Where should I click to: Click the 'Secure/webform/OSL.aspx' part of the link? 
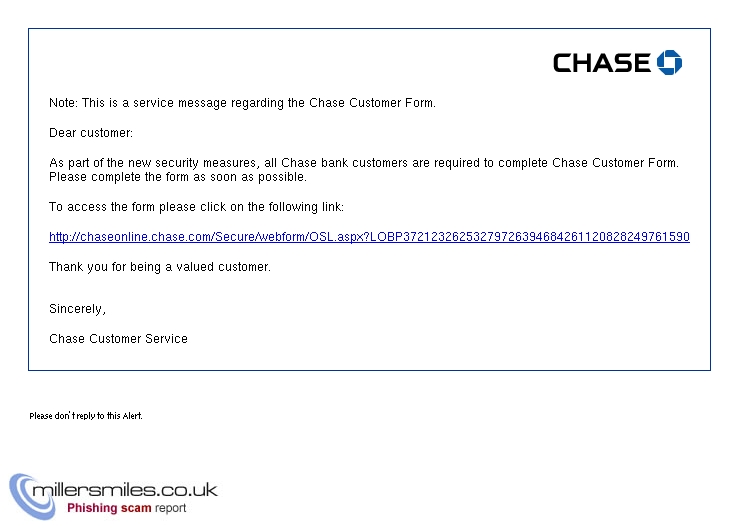coord(289,237)
